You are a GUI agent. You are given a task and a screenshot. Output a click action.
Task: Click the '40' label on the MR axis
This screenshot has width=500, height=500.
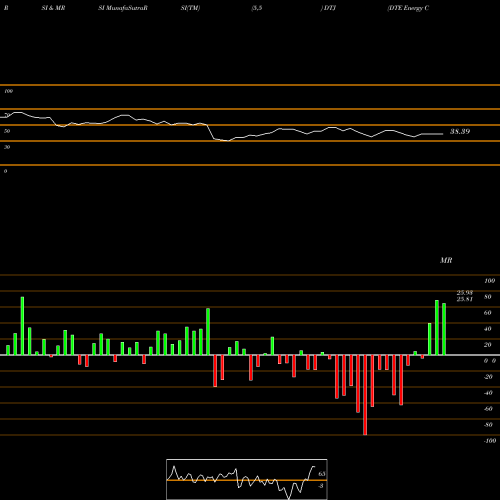(x=488, y=329)
